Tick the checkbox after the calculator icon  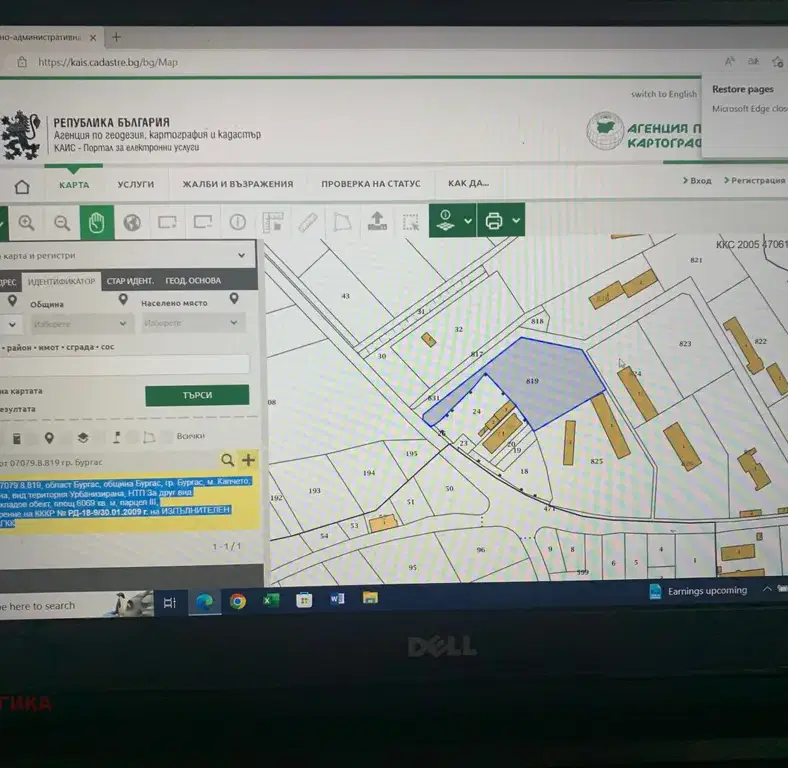pyautogui.click(x=32, y=439)
